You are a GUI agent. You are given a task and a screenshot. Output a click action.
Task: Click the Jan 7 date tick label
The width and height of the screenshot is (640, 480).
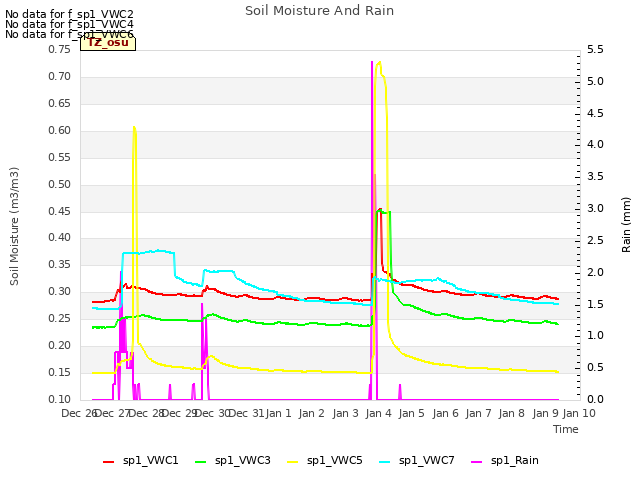tap(478, 413)
